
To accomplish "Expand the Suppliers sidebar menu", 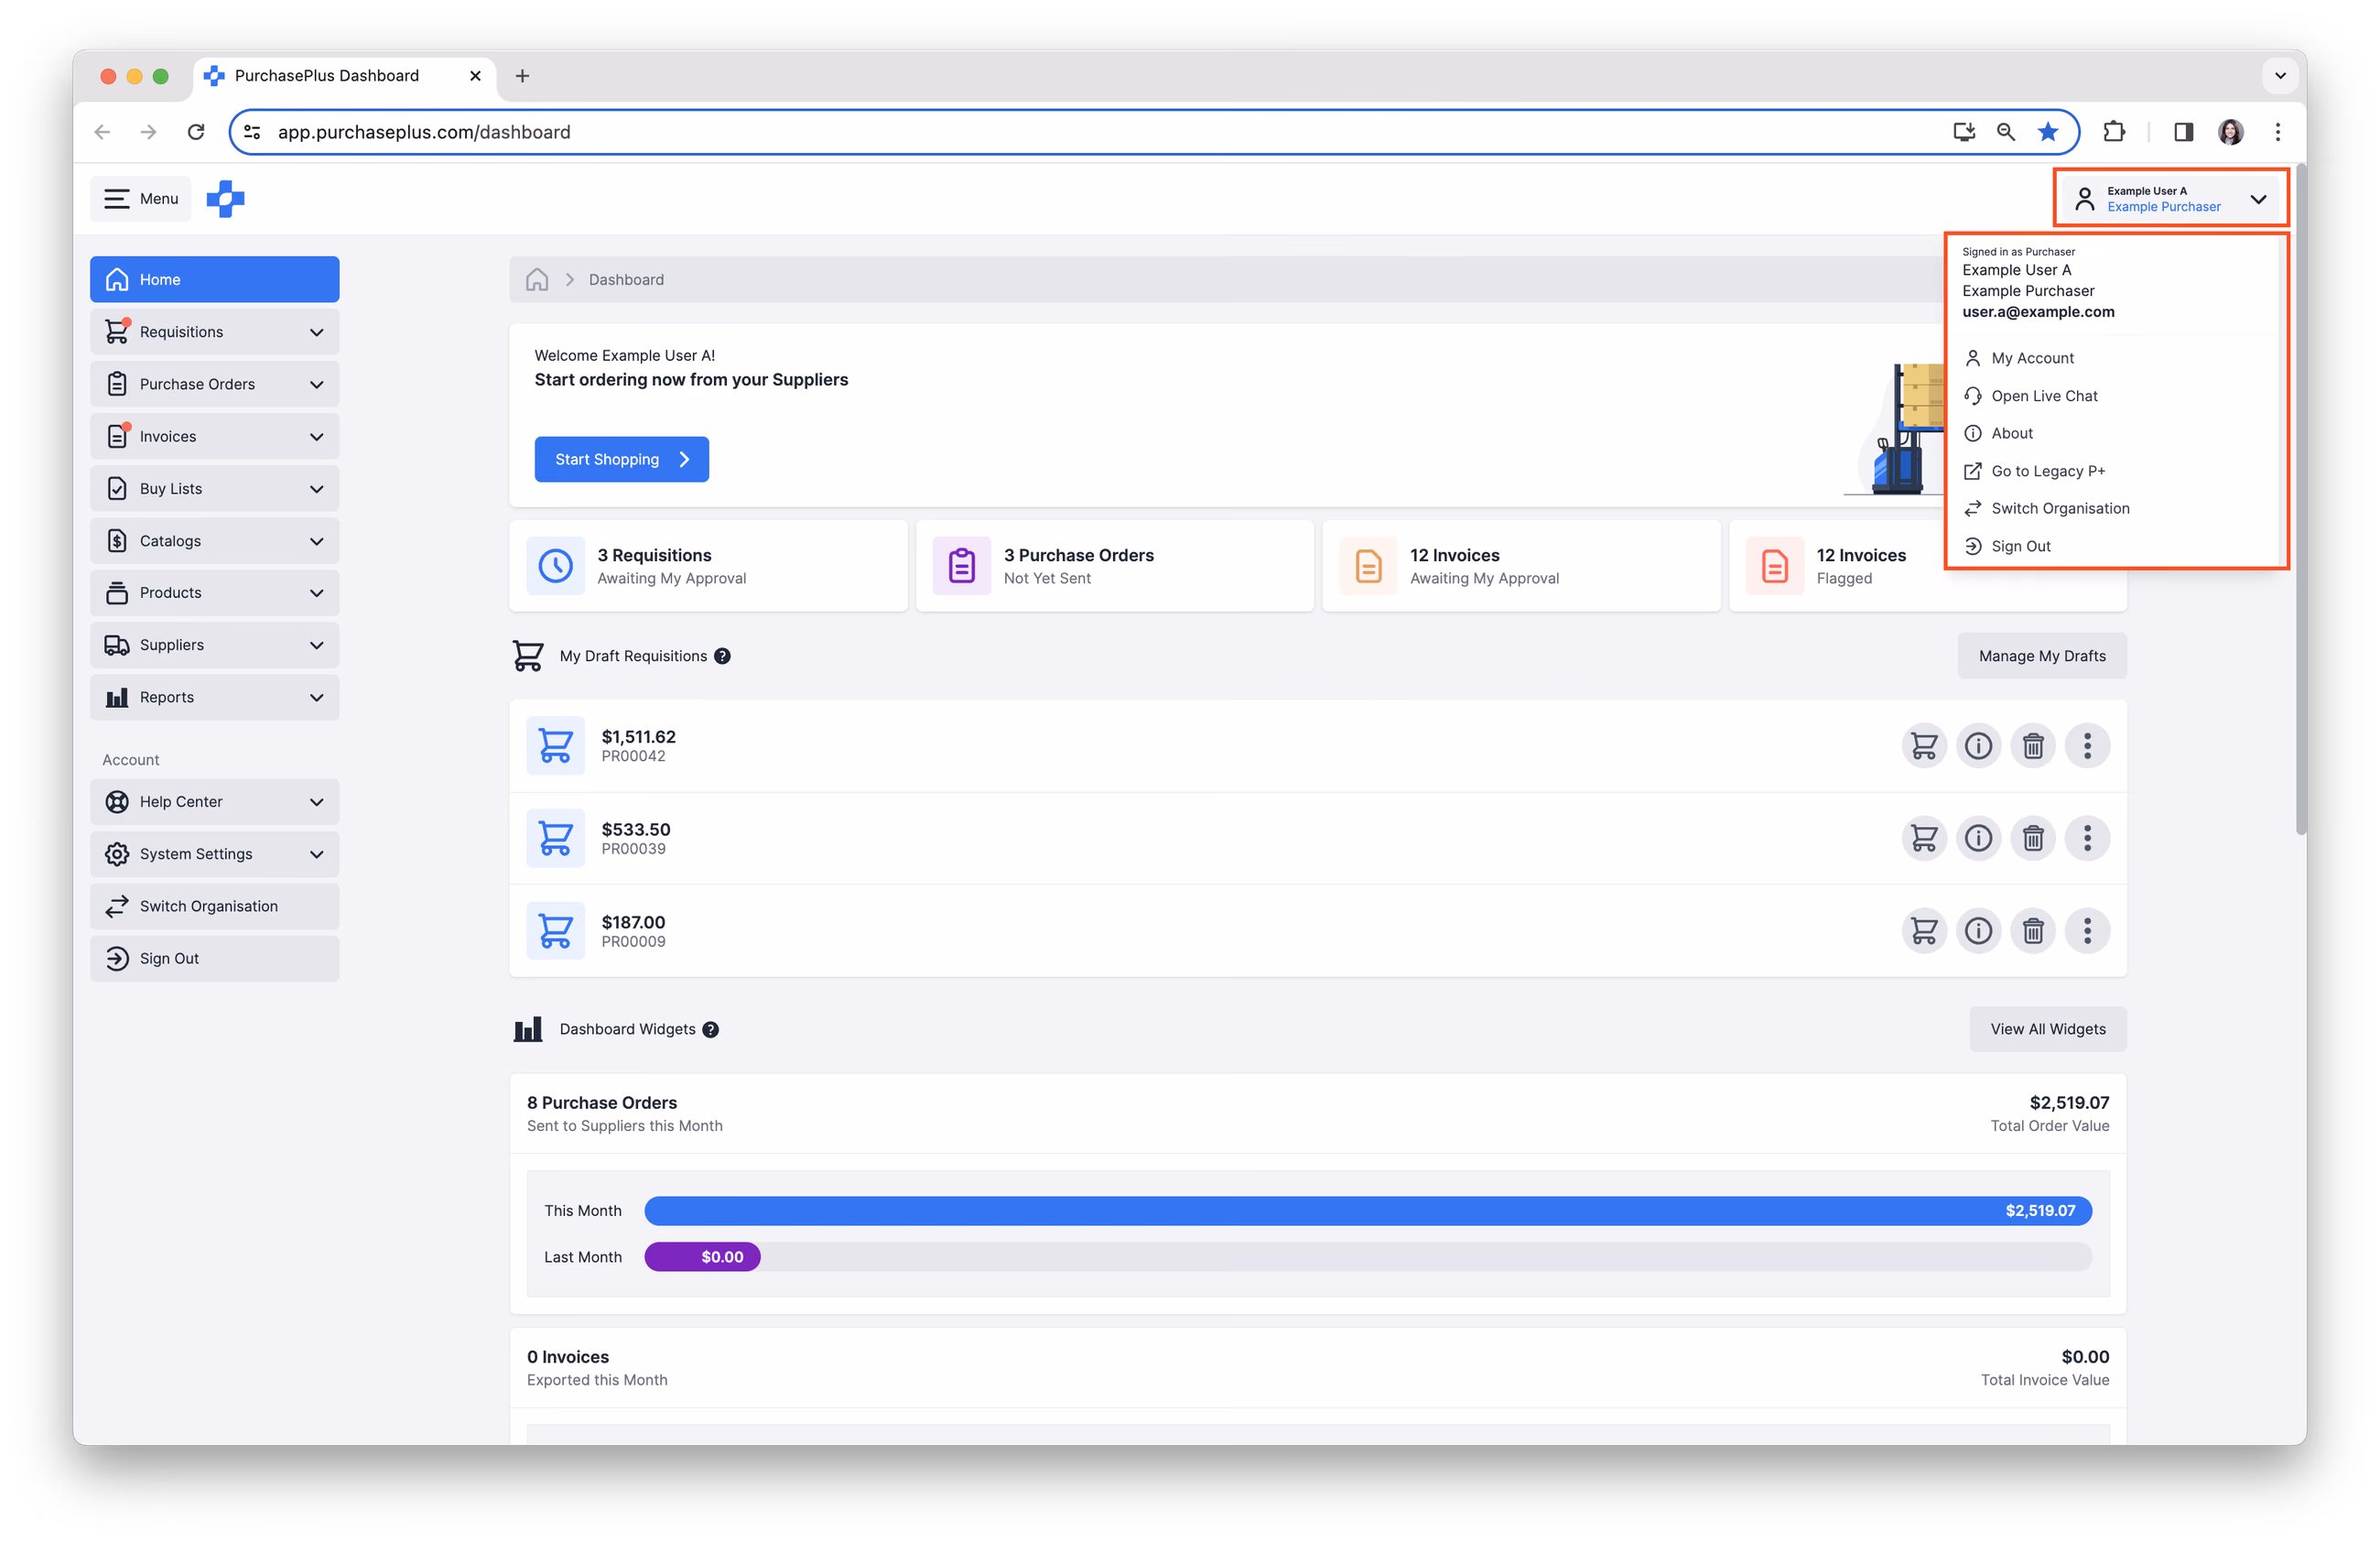I will pos(214,645).
